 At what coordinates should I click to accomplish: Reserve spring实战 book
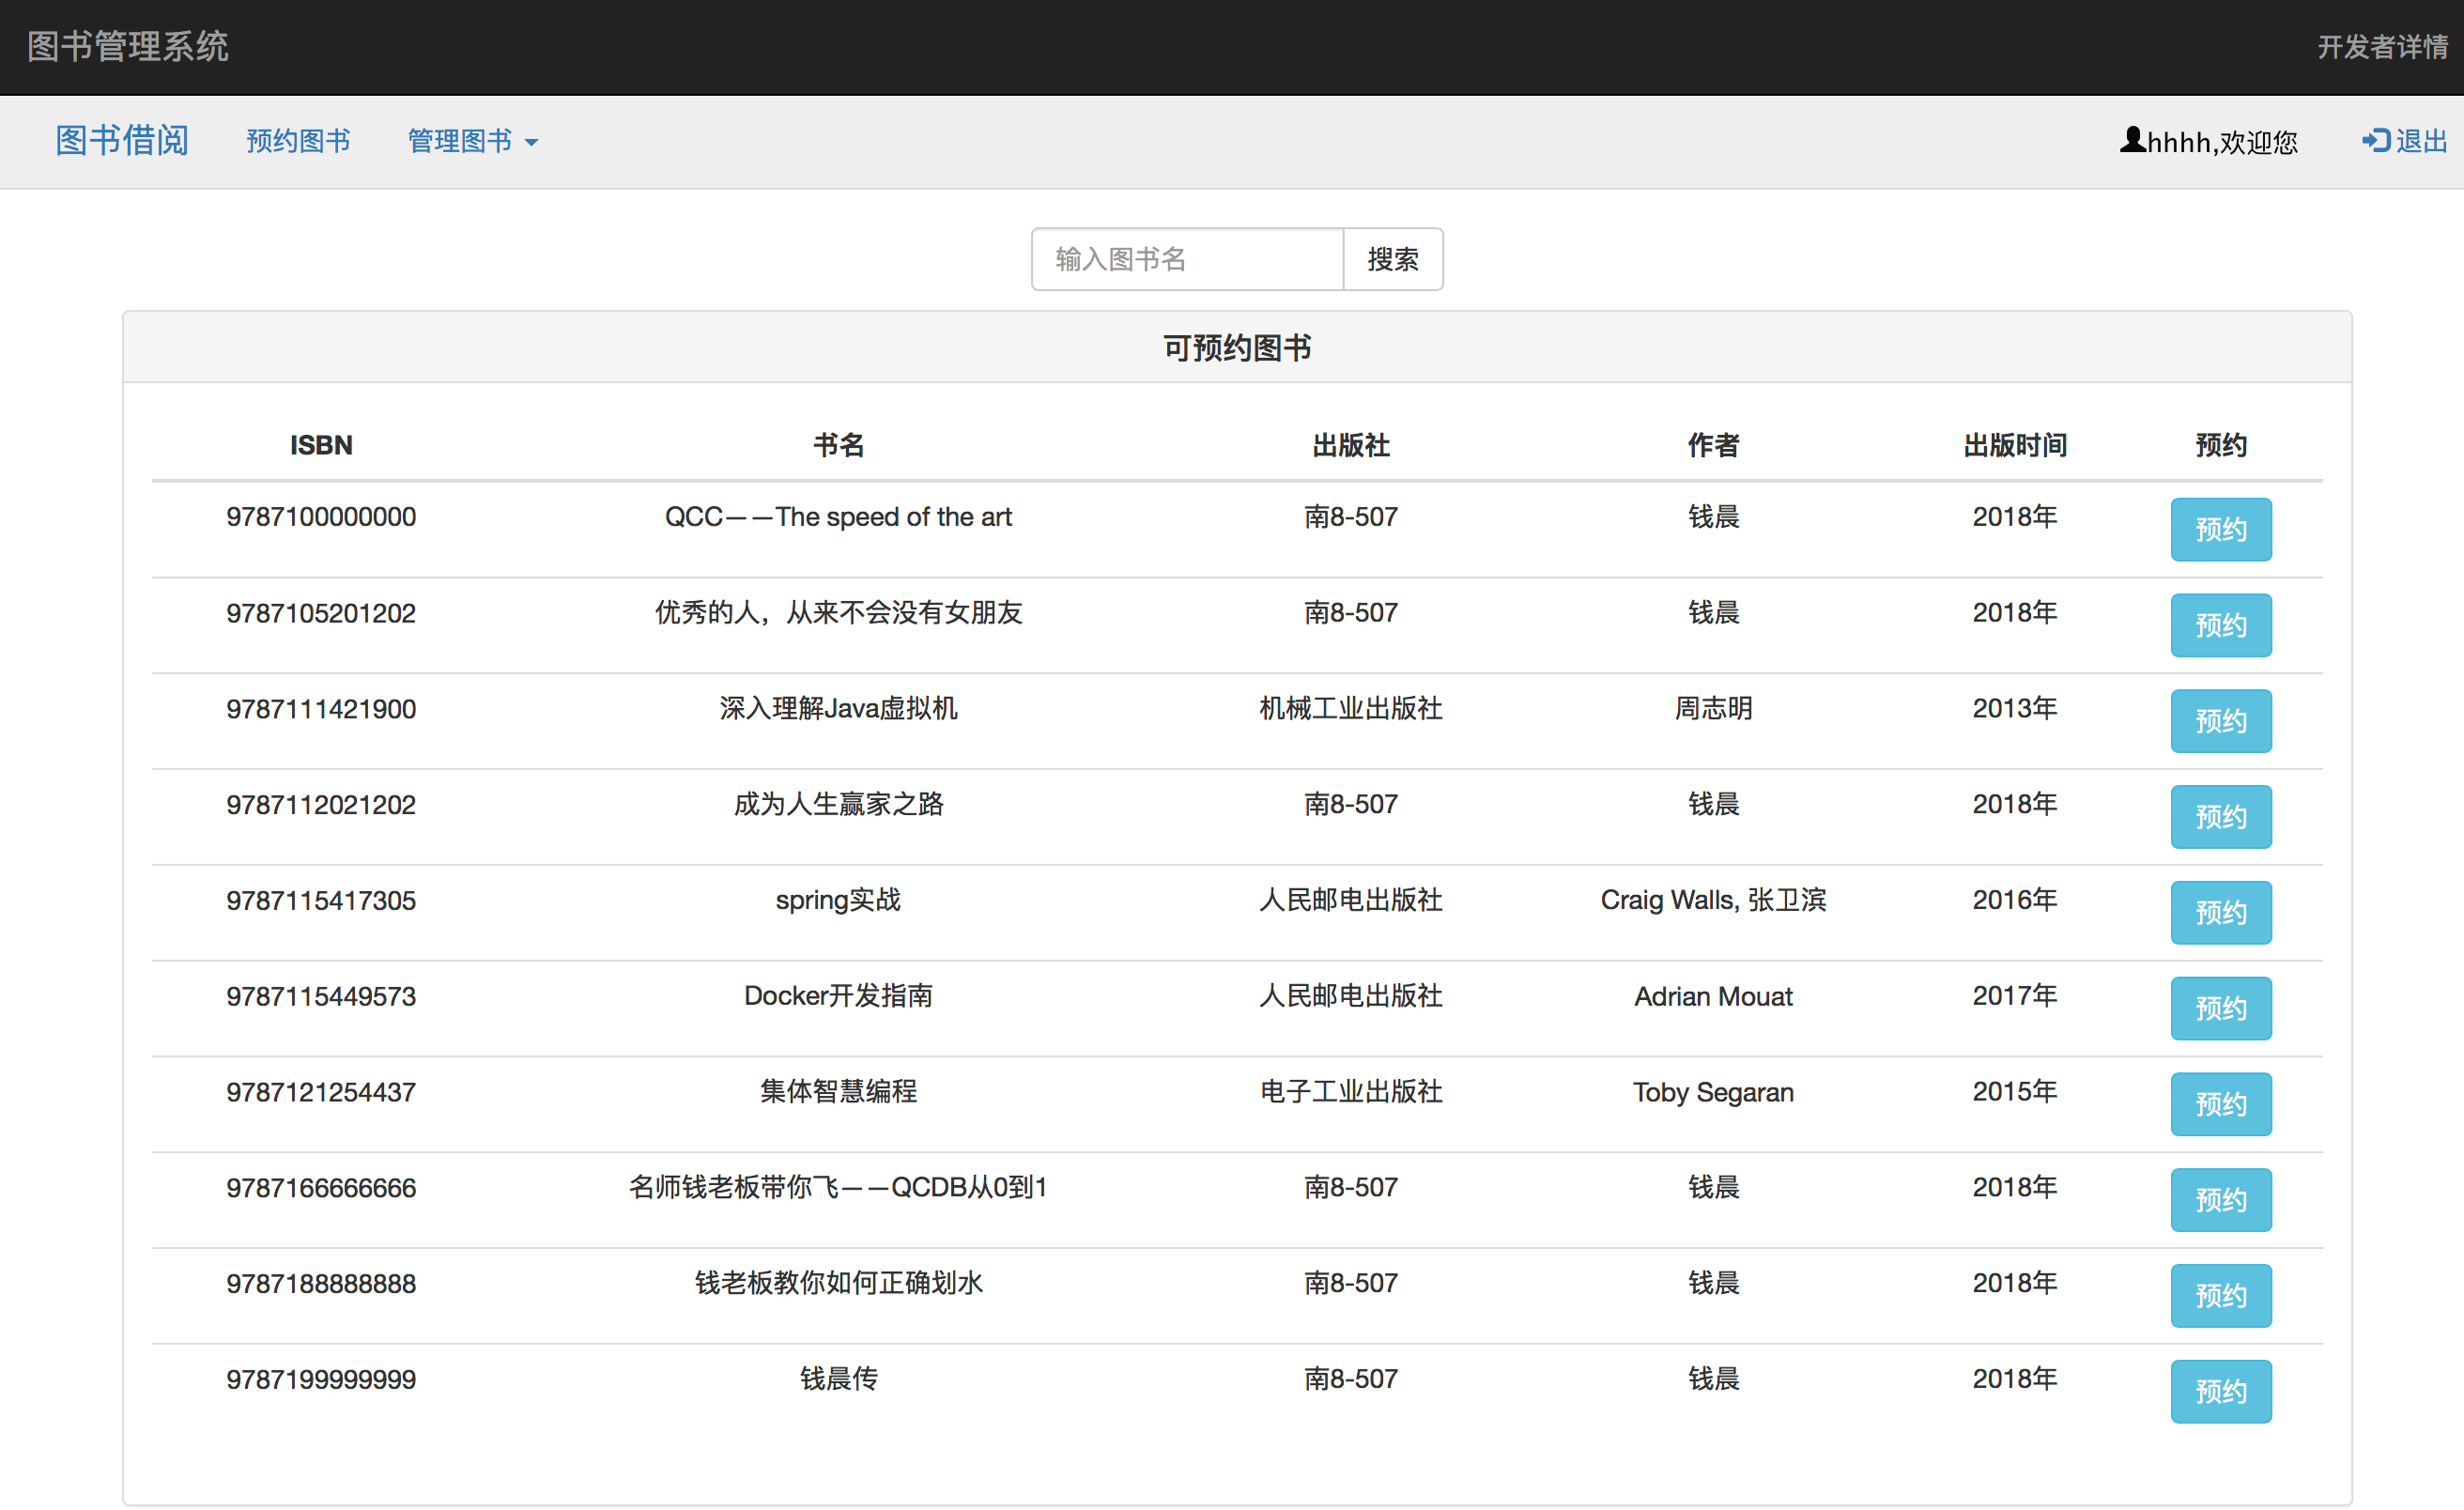point(2220,912)
